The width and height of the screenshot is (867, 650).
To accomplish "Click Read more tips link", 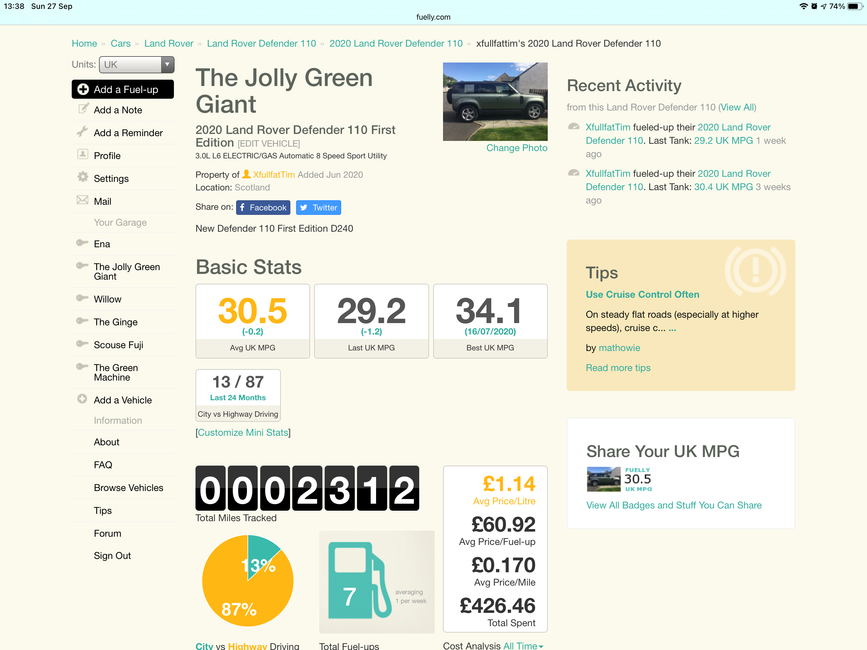I will pyautogui.click(x=618, y=368).
